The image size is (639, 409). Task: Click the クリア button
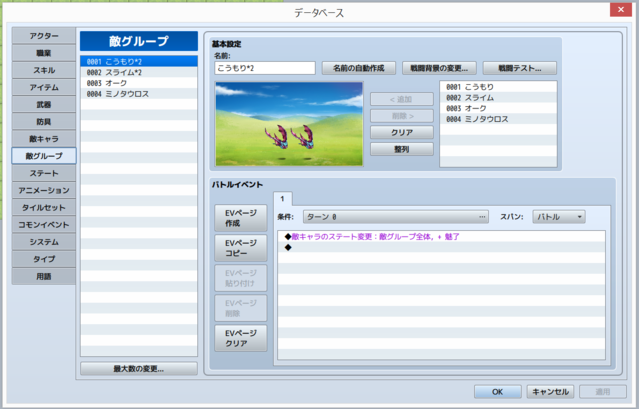coord(402,132)
